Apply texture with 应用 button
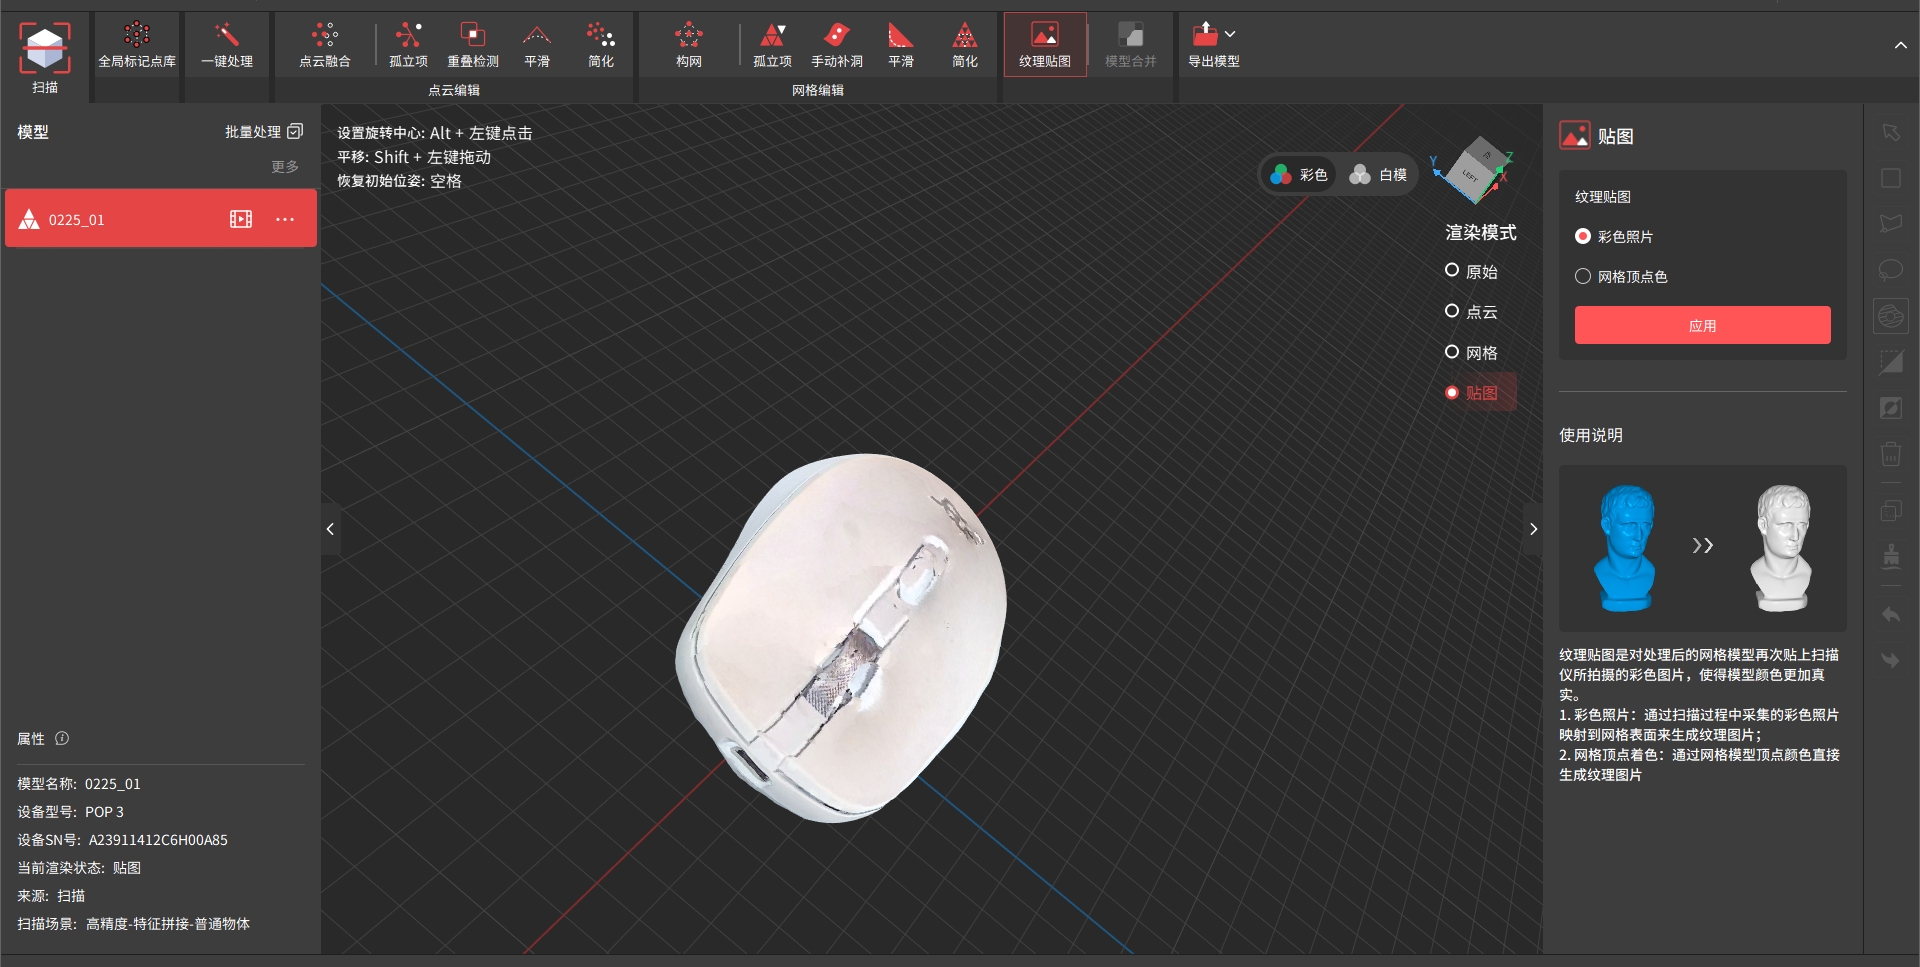 [x=1702, y=326]
